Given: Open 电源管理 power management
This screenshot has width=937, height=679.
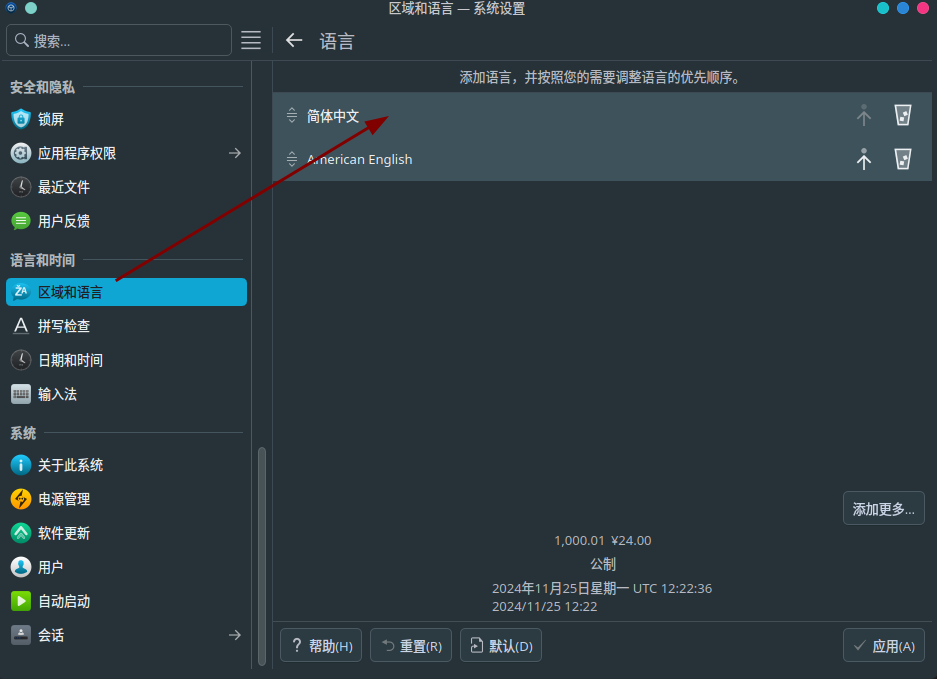Looking at the screenshot, I should (126, 499).
